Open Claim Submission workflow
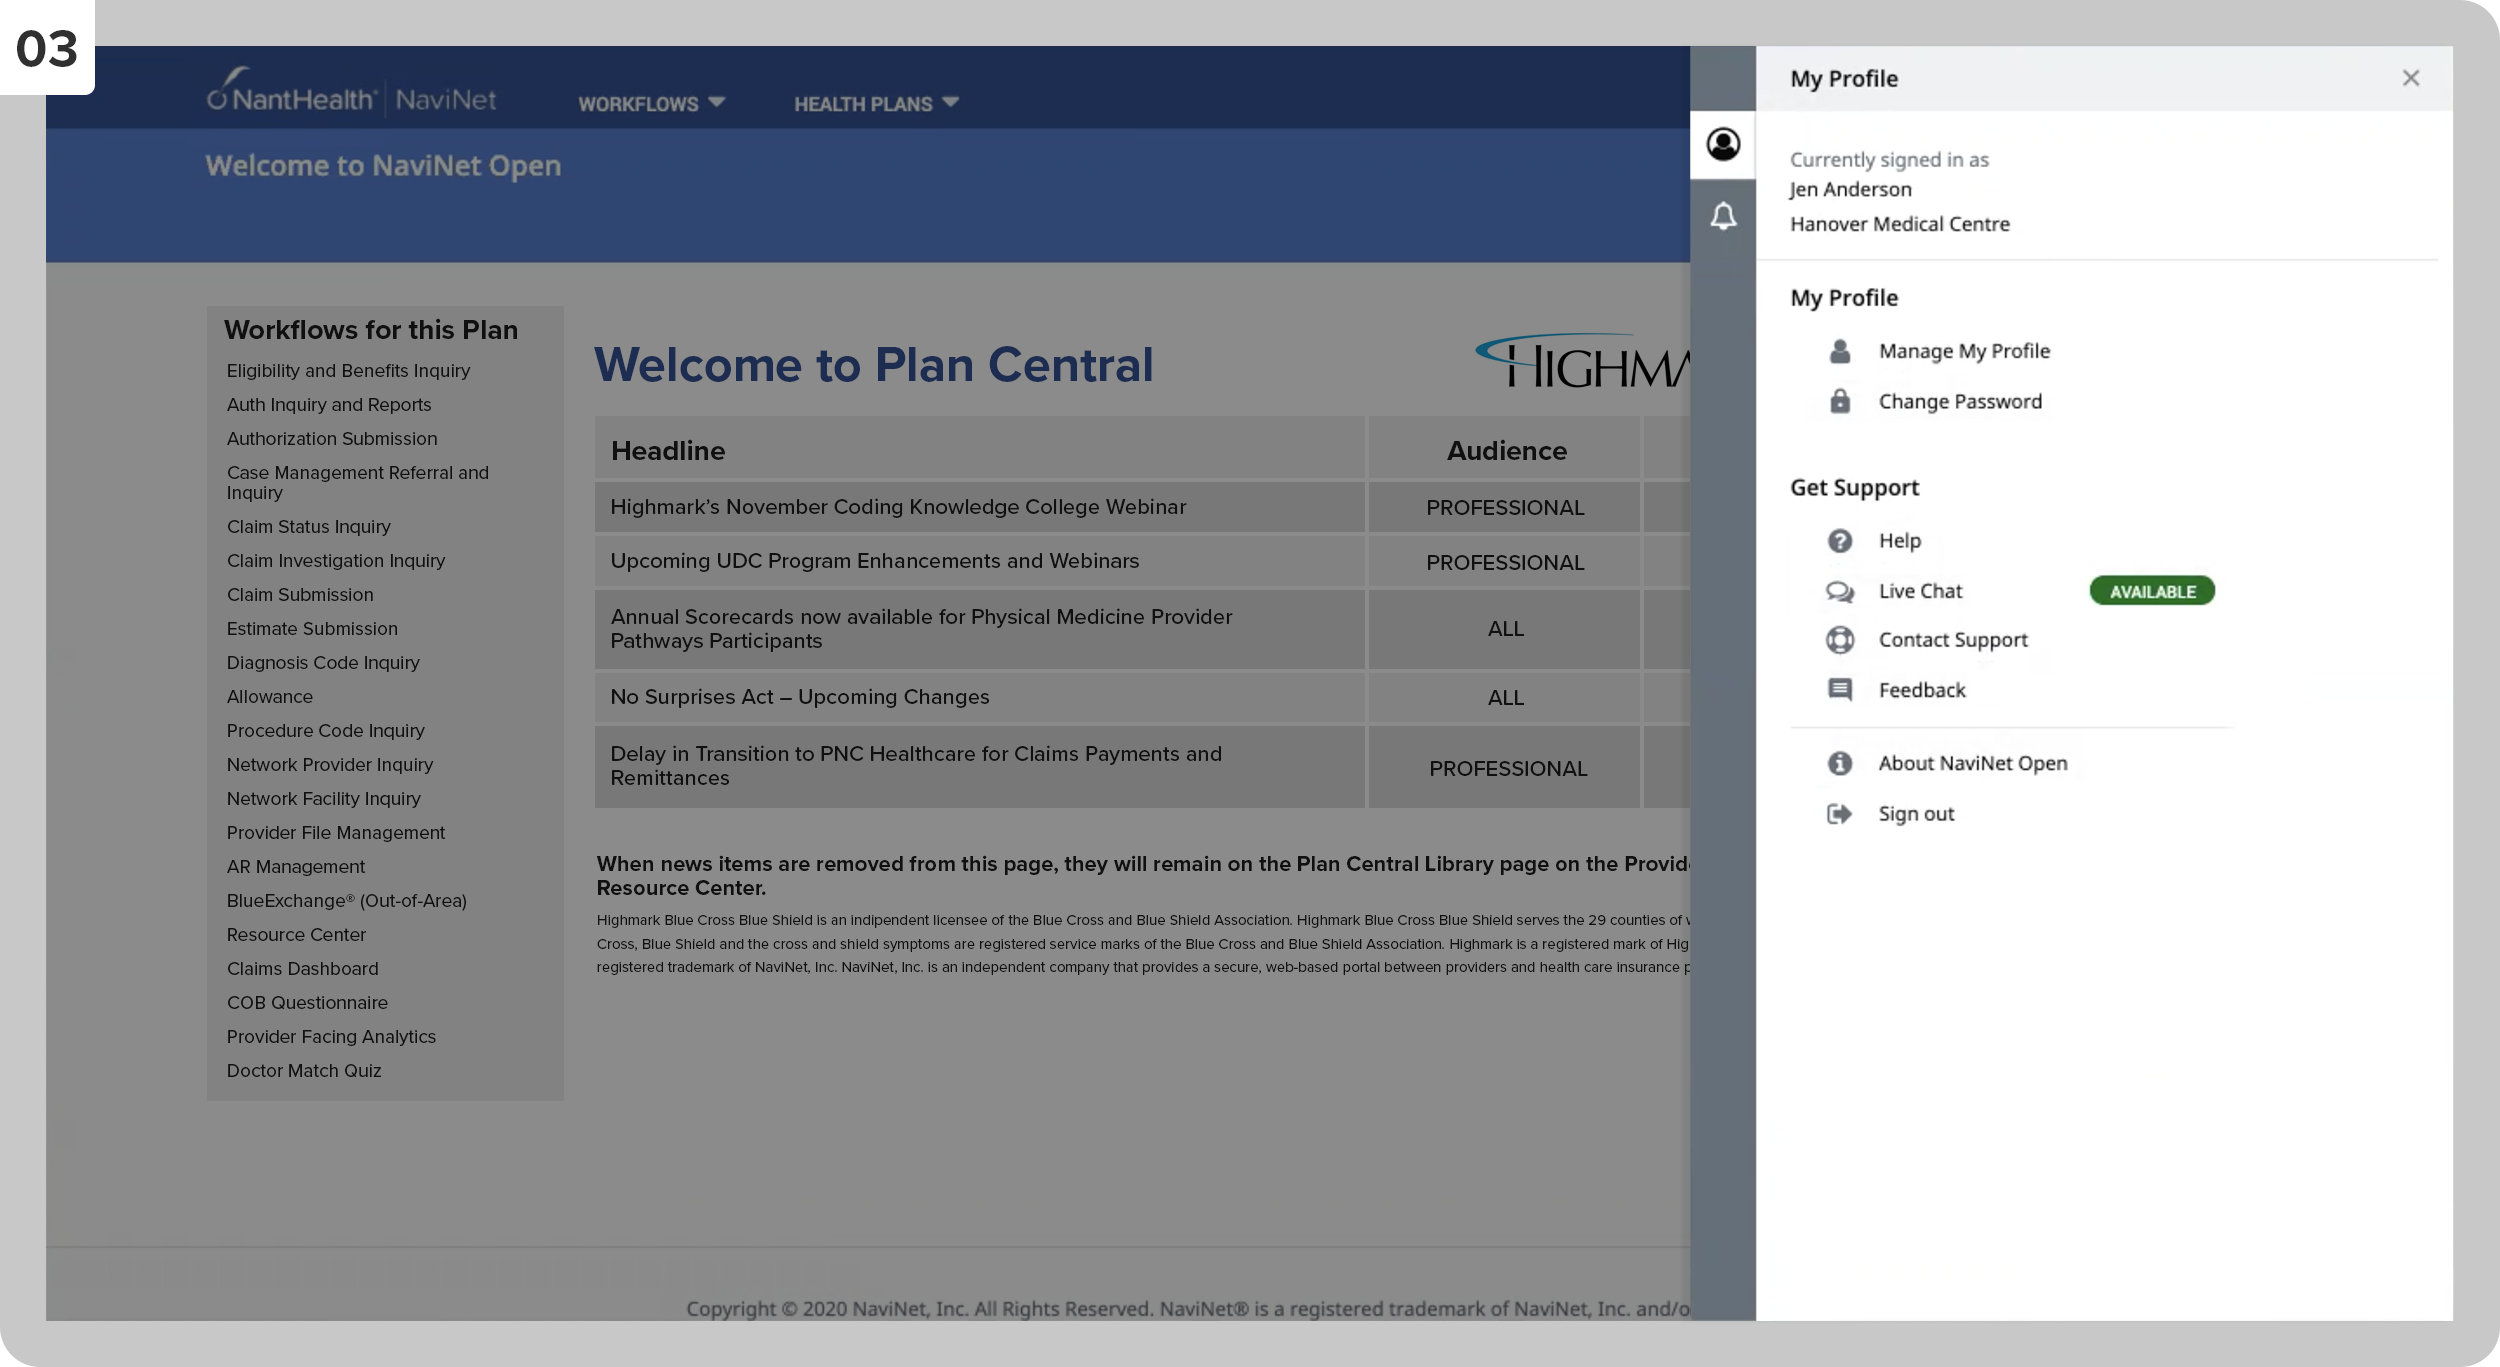Viewport: 2500px width, 1367px height. click(x=300, y=595)
